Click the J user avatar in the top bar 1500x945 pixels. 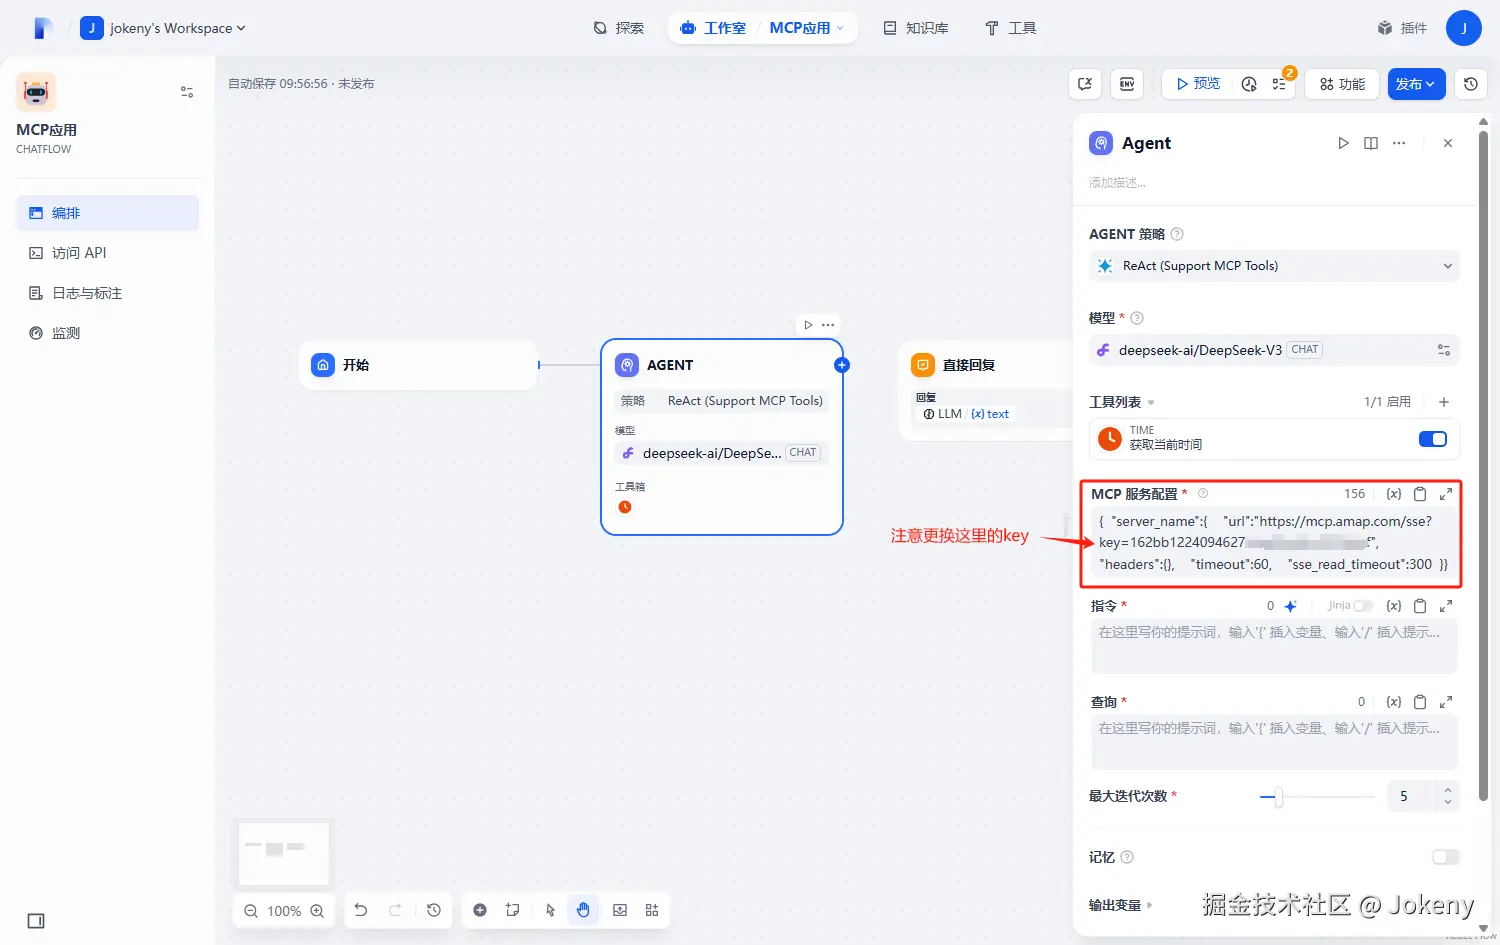pyautogui.click(x=1464, y=28)
